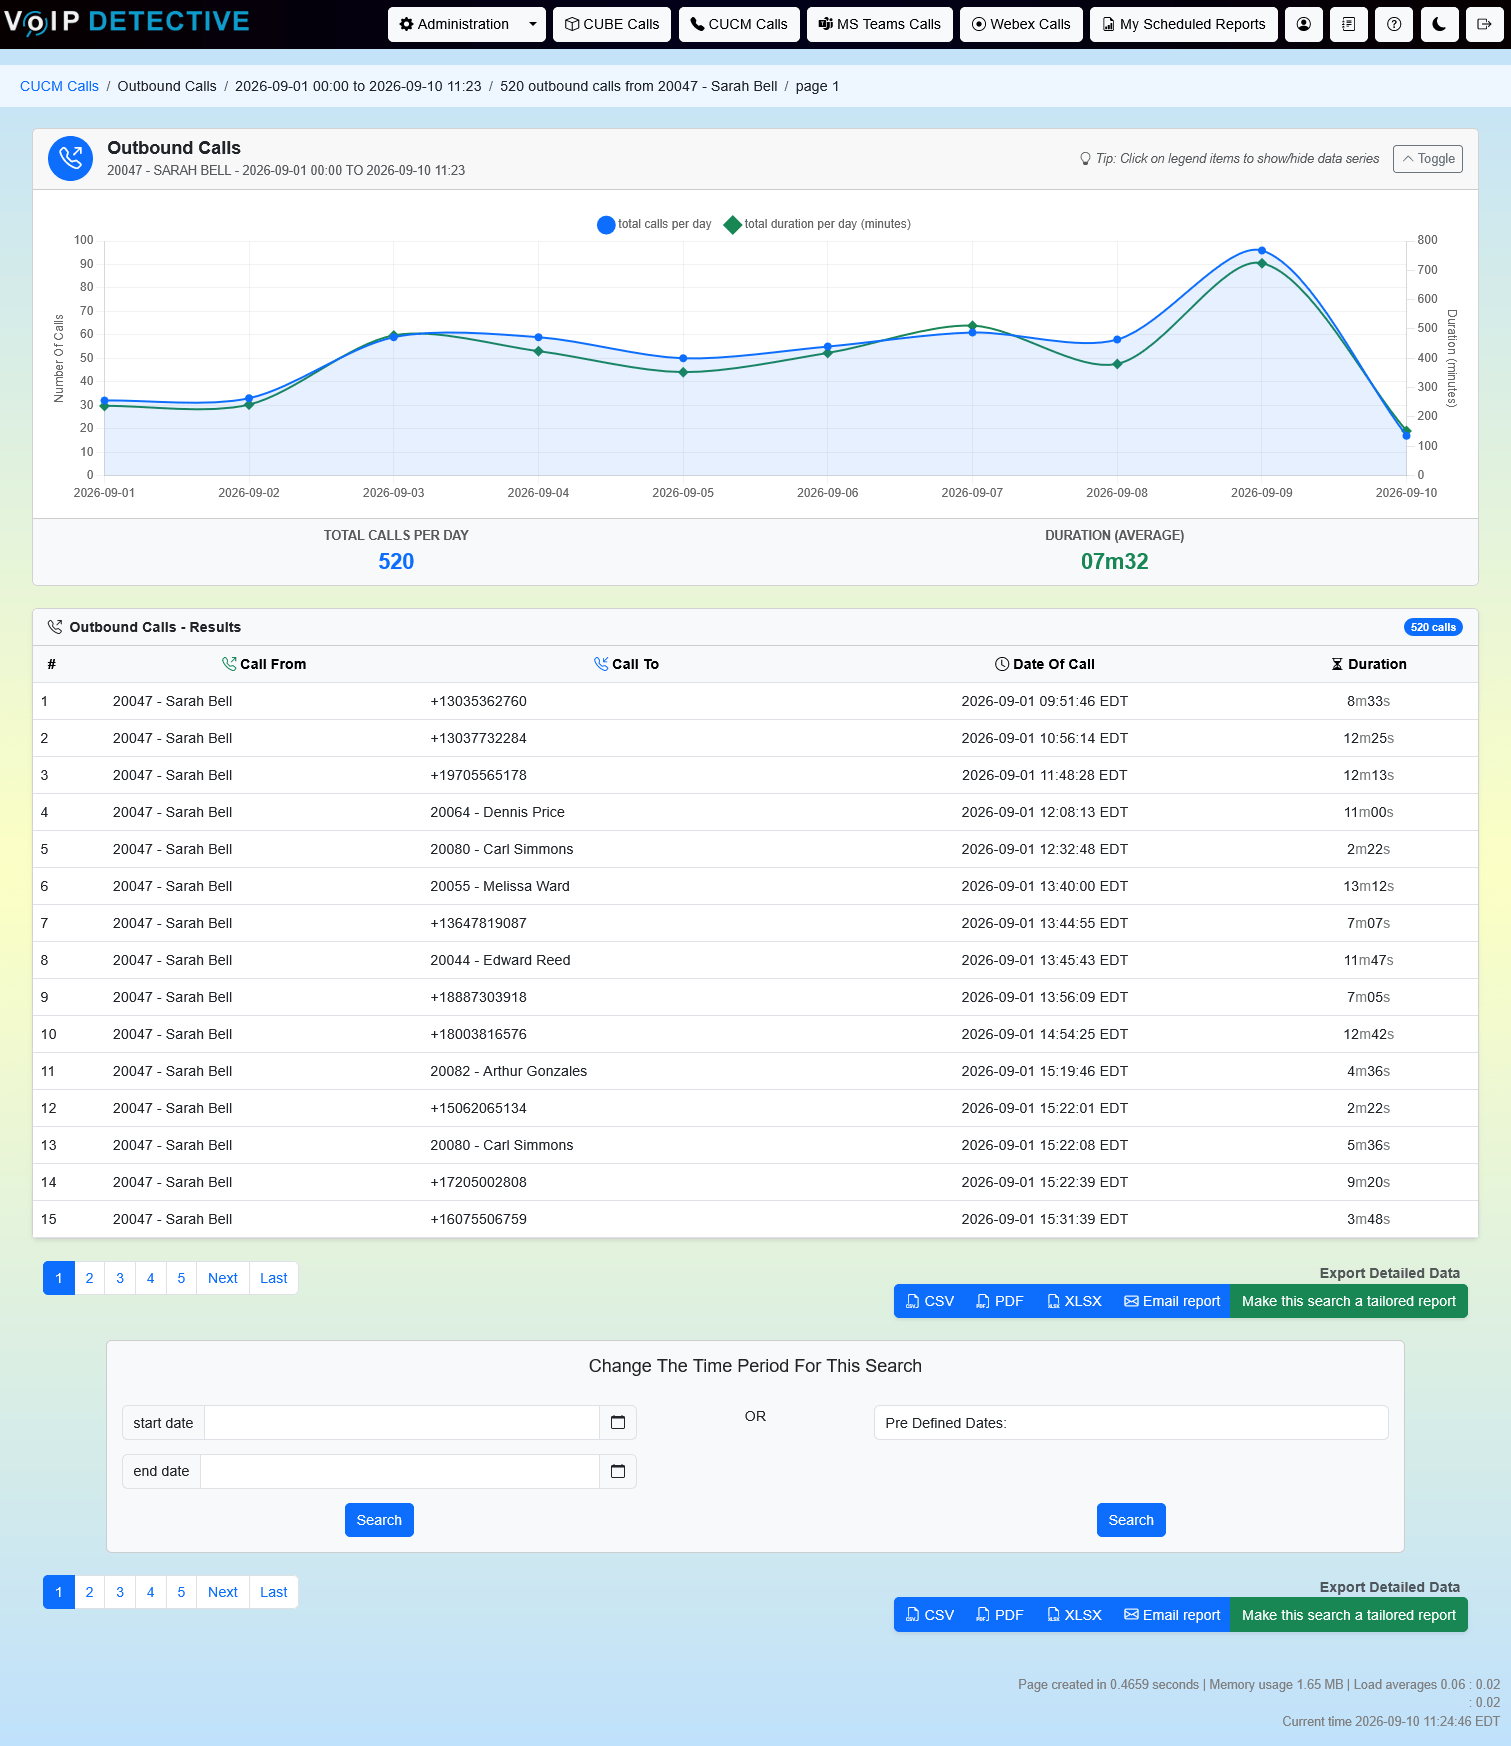This screenshot has height=1746, width=1511.
Task: Open the user profile icon
Action: pyautogui.click(x=1304, y=24)
